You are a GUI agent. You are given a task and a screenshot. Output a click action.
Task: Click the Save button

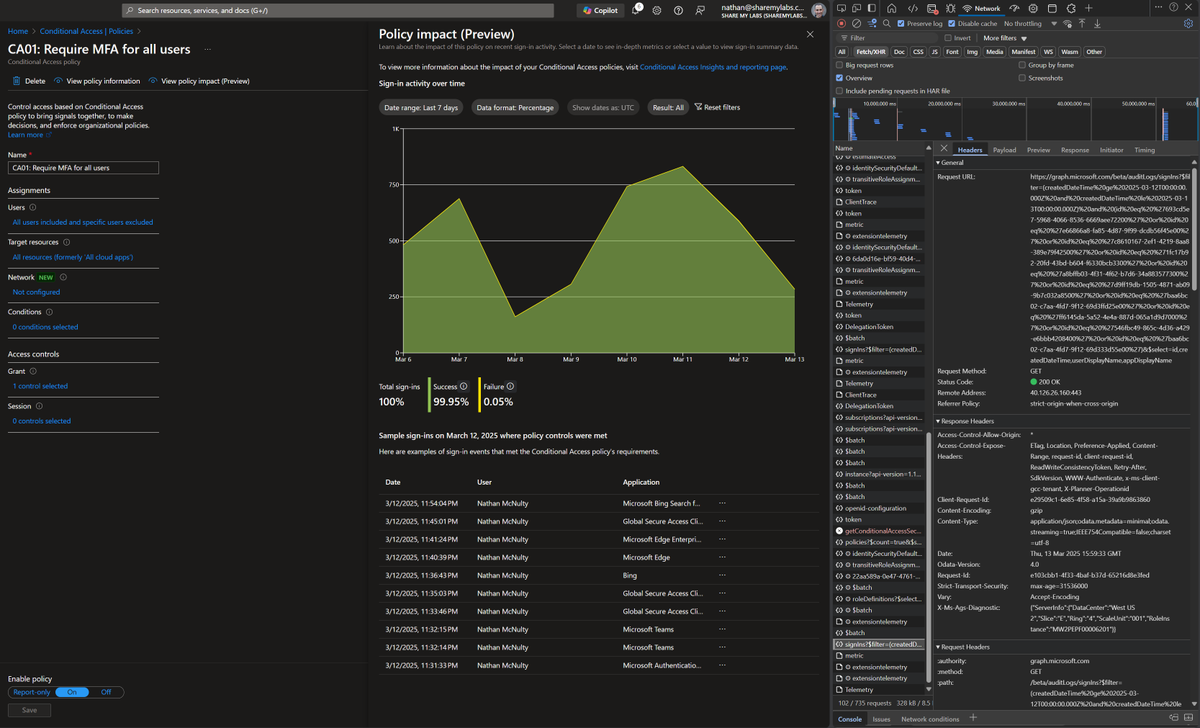[29, 709]
